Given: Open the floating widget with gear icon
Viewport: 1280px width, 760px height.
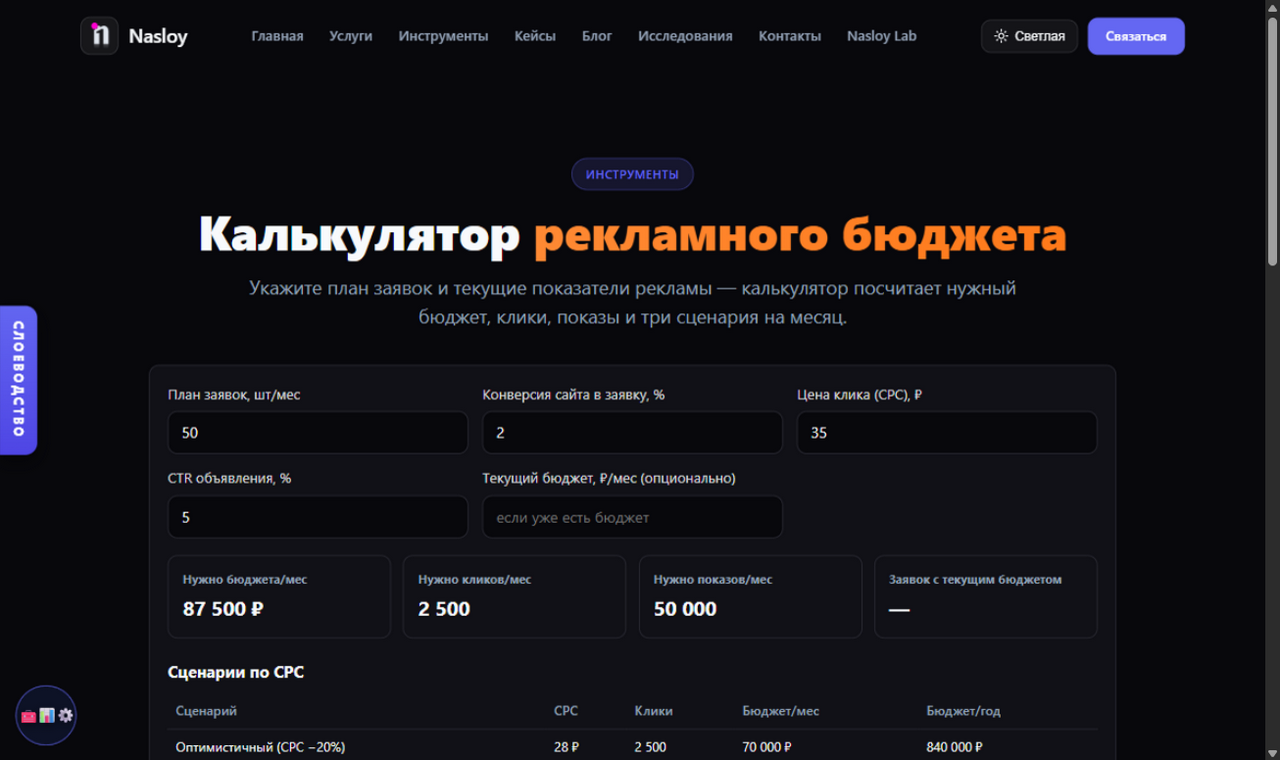Looking at the screenshot, I should (46, 715).
